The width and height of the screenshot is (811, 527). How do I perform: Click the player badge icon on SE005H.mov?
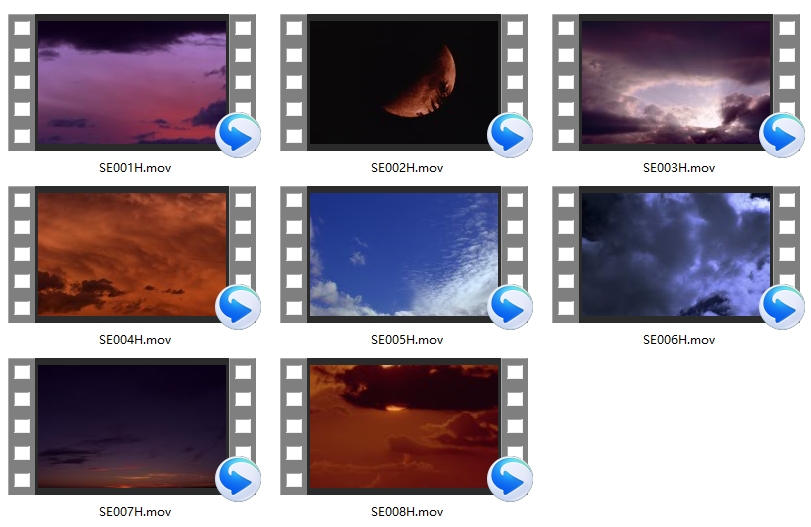tap(510, 307)
